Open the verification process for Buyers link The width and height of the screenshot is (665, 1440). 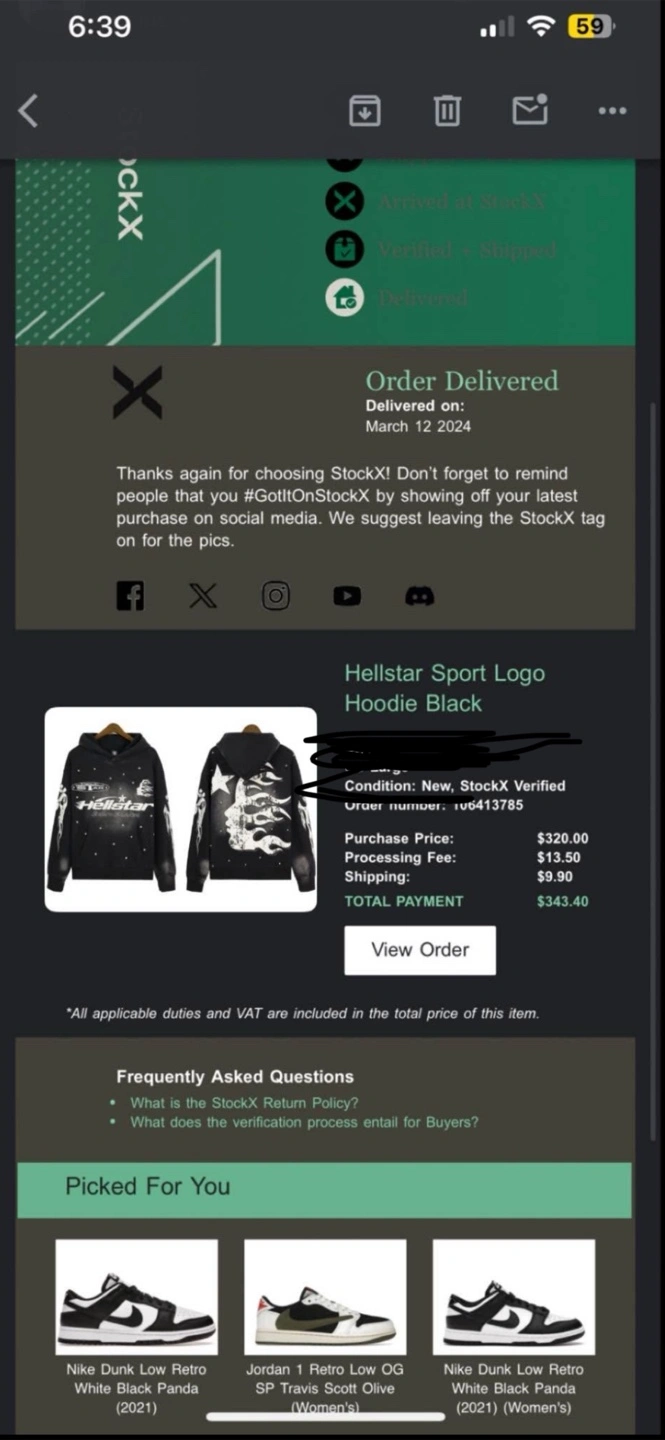[304, 1122]
